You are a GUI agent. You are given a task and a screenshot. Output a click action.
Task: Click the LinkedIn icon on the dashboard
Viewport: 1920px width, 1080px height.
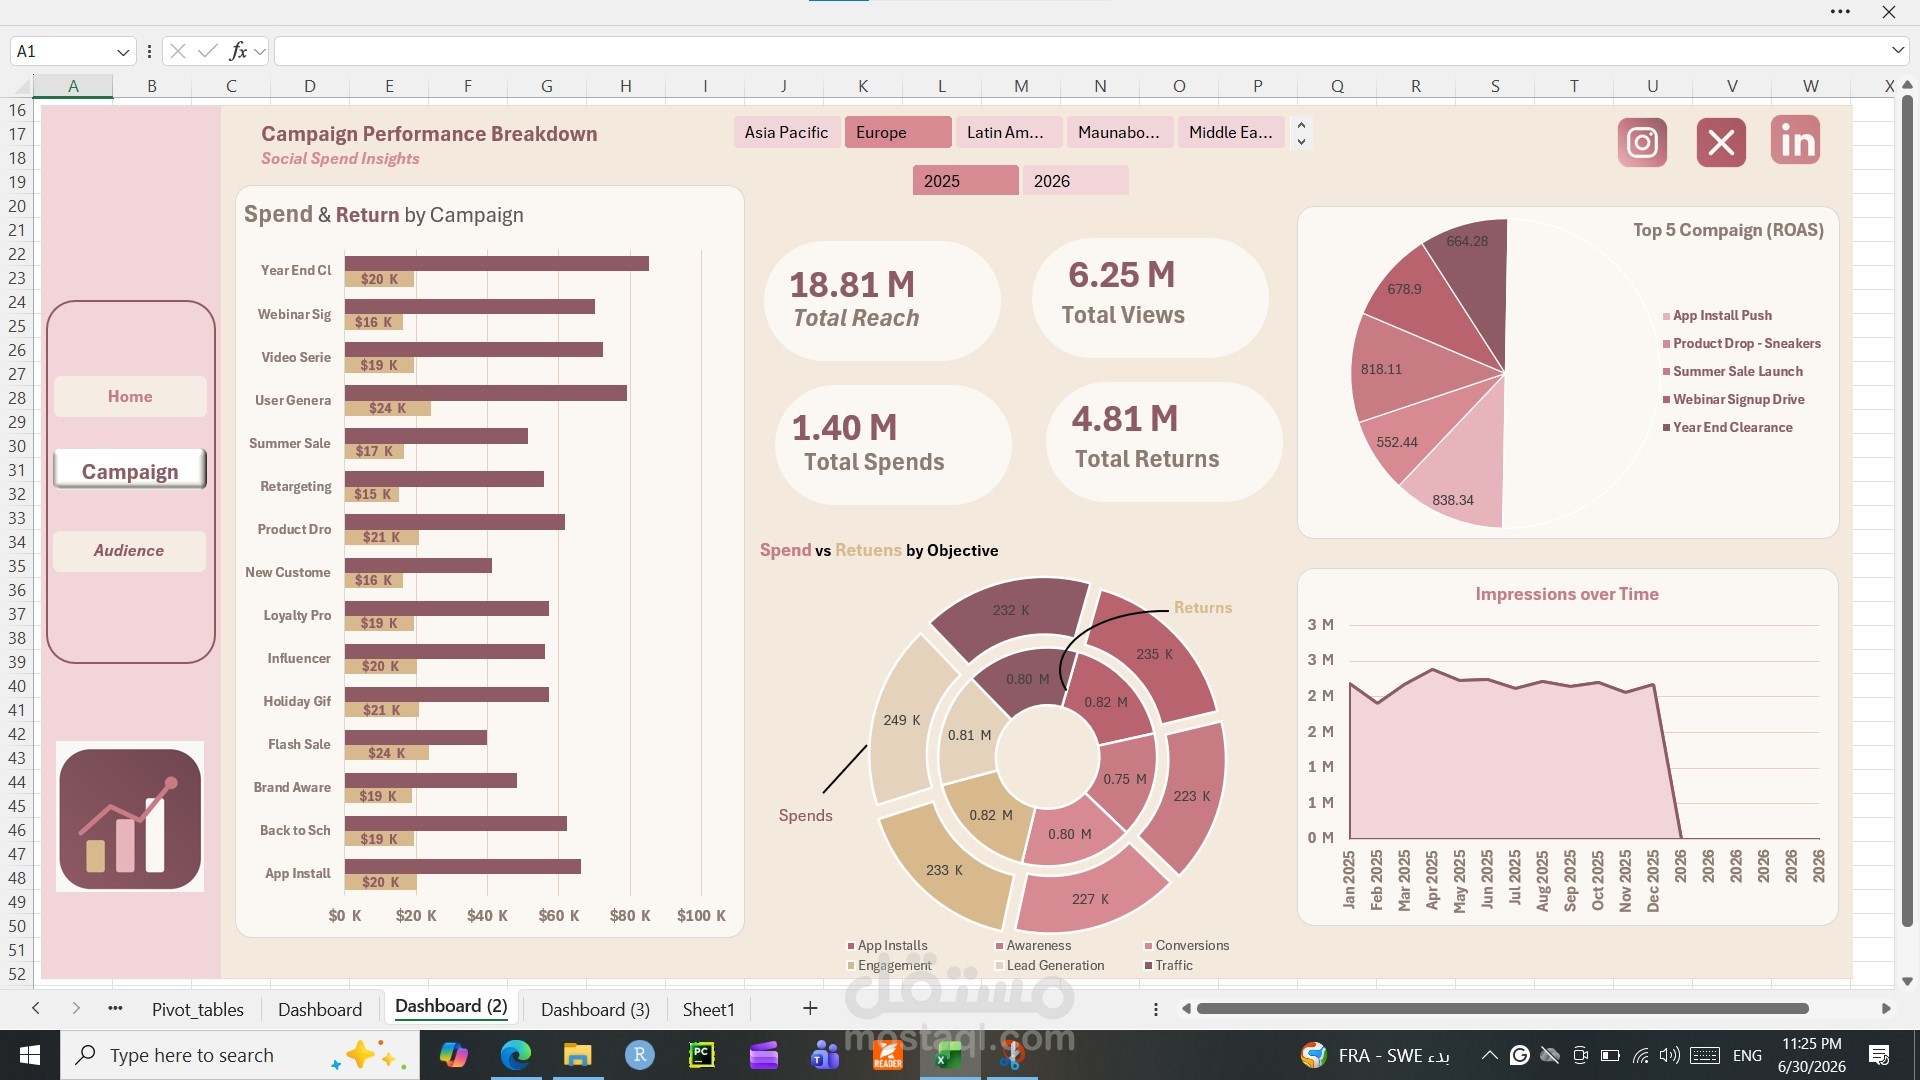[1795, 140]
